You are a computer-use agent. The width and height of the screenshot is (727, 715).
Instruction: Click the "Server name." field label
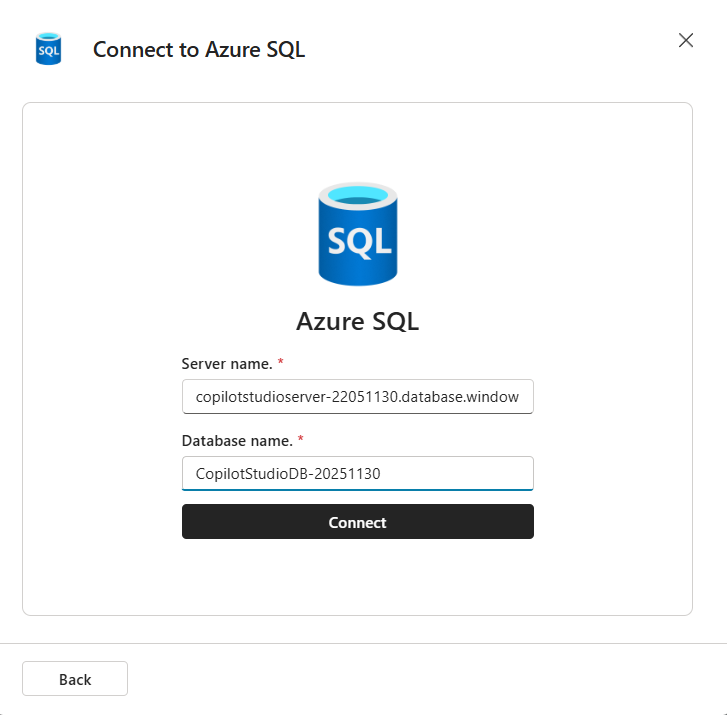[x=227, y=364]
